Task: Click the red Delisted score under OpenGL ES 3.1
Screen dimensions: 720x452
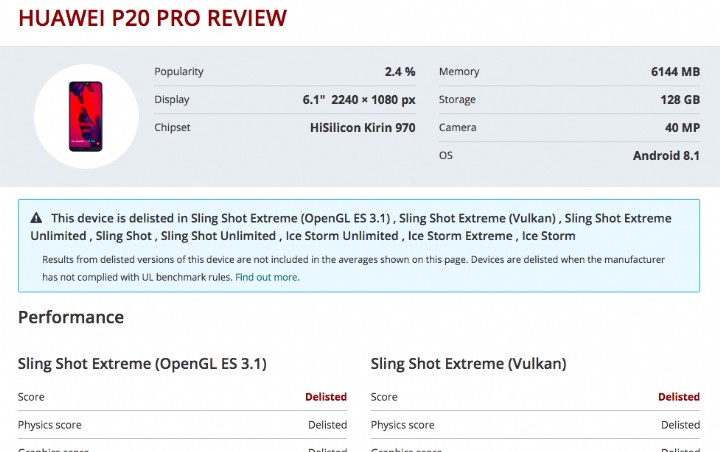Action: click(326, 397)
